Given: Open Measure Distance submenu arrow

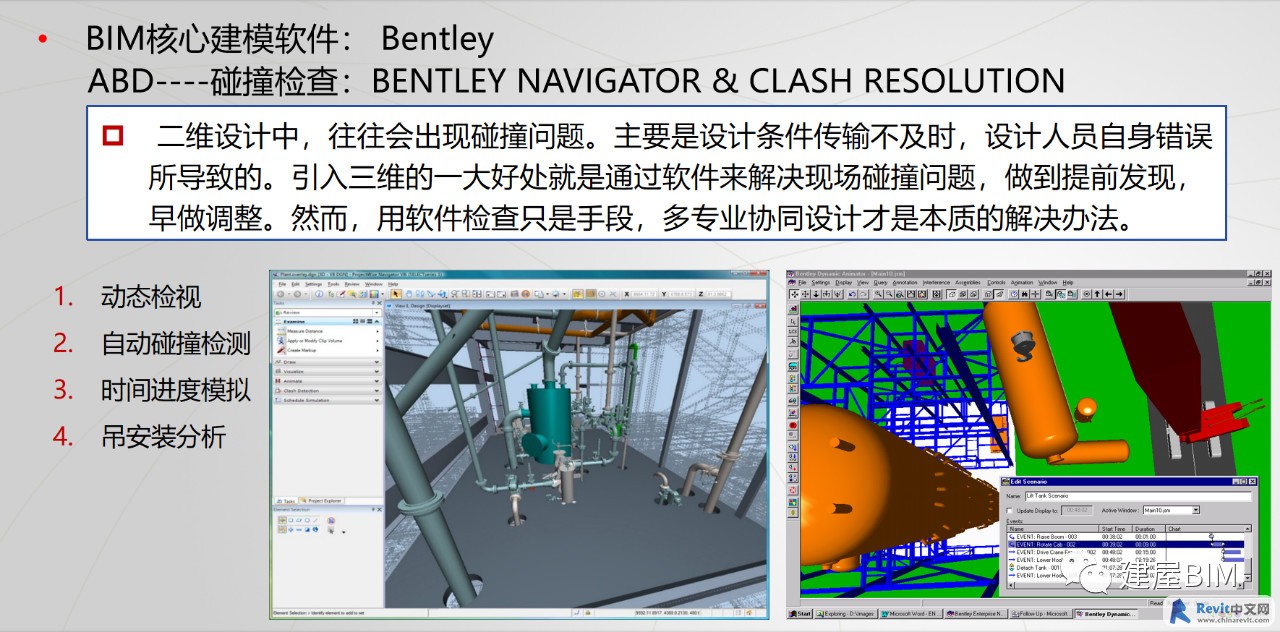Looking at the screenshot, I should point(377,331).
